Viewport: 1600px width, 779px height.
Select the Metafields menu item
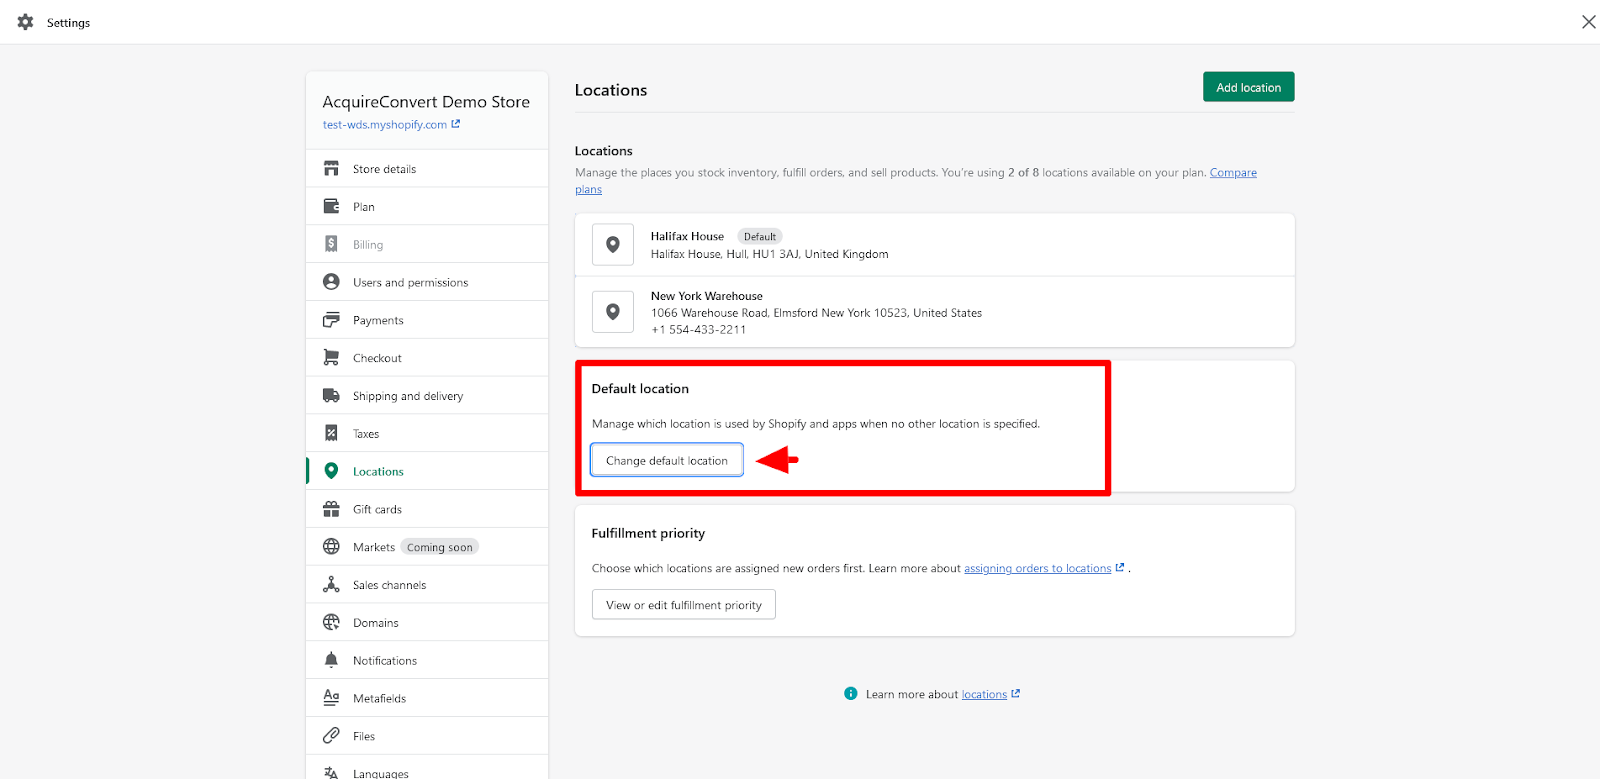coord(379,698)
